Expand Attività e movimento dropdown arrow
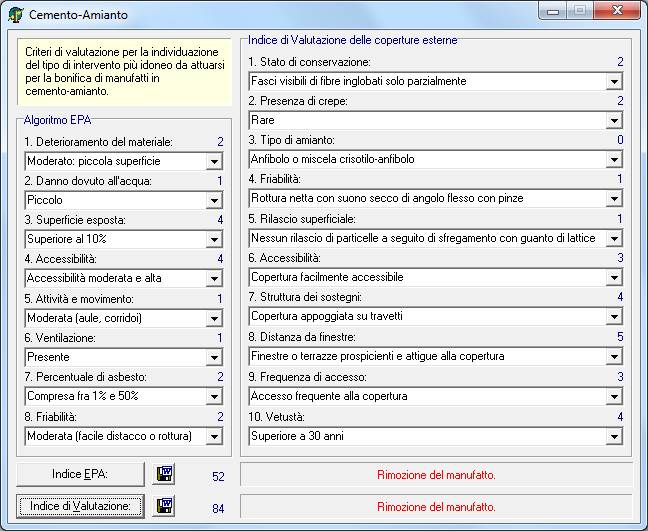 [214, 318]
